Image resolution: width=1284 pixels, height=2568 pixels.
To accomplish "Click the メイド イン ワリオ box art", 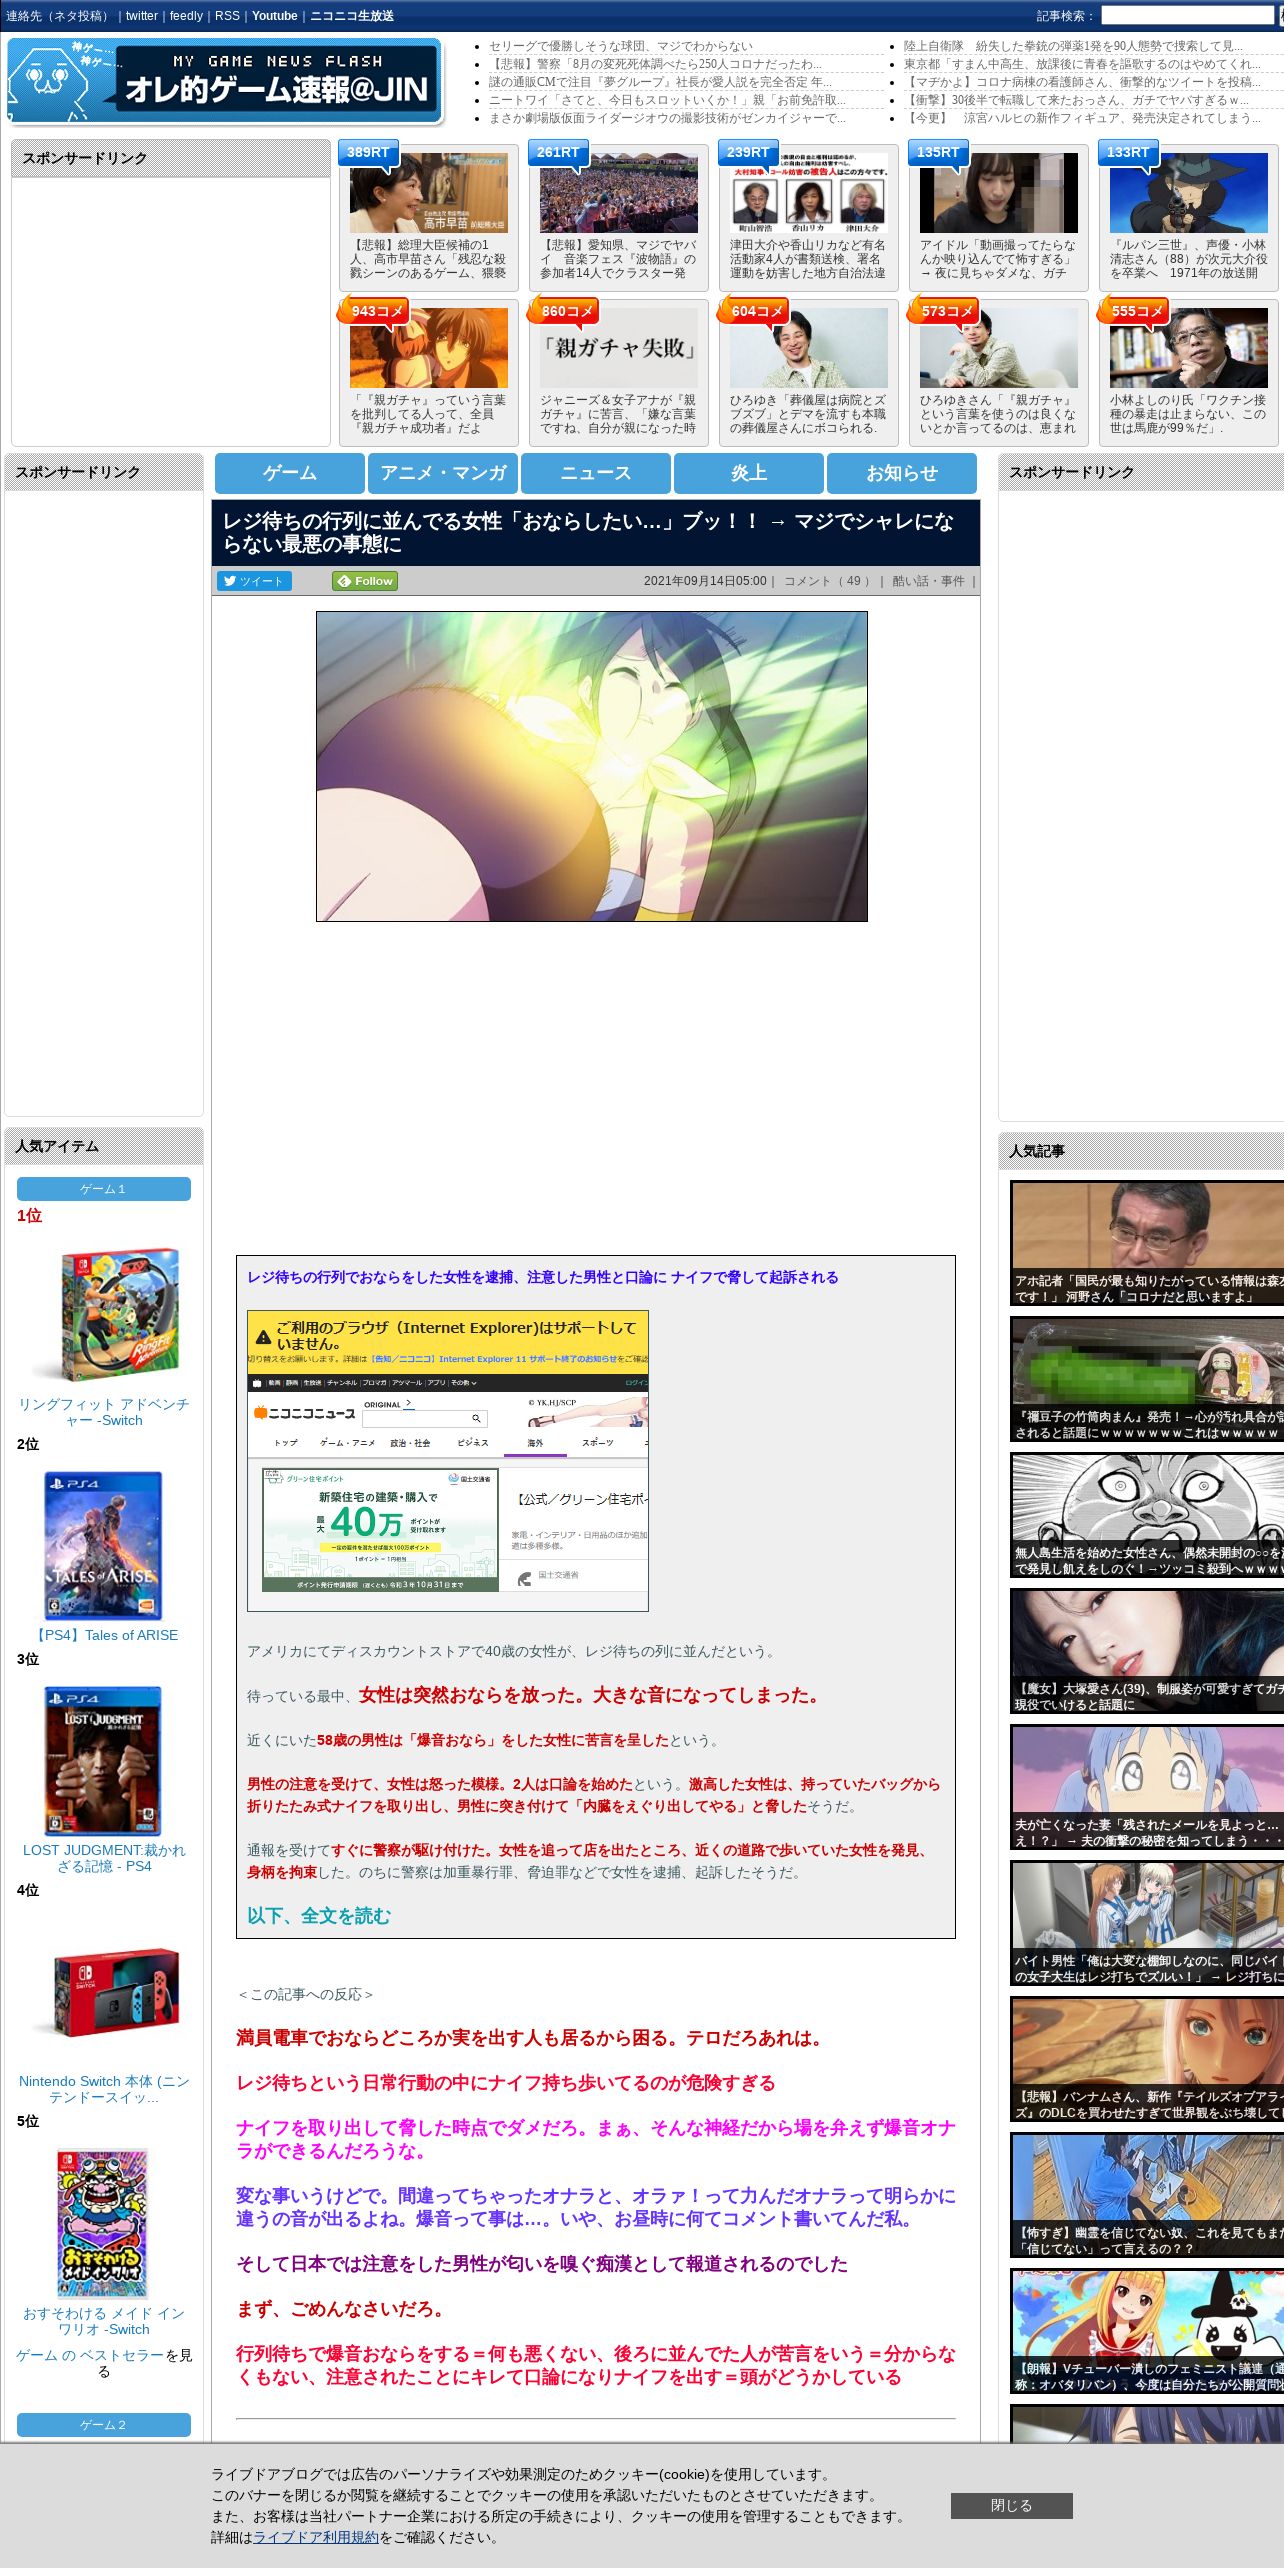I will pyautogui.click(x=104, y=2223).
